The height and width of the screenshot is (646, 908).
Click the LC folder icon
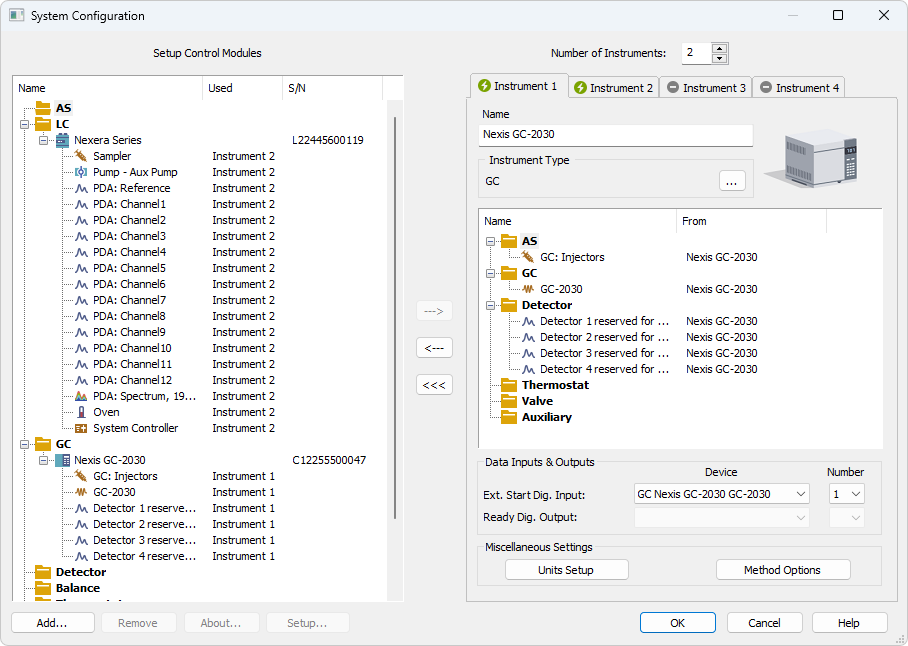tap(43, 124)
